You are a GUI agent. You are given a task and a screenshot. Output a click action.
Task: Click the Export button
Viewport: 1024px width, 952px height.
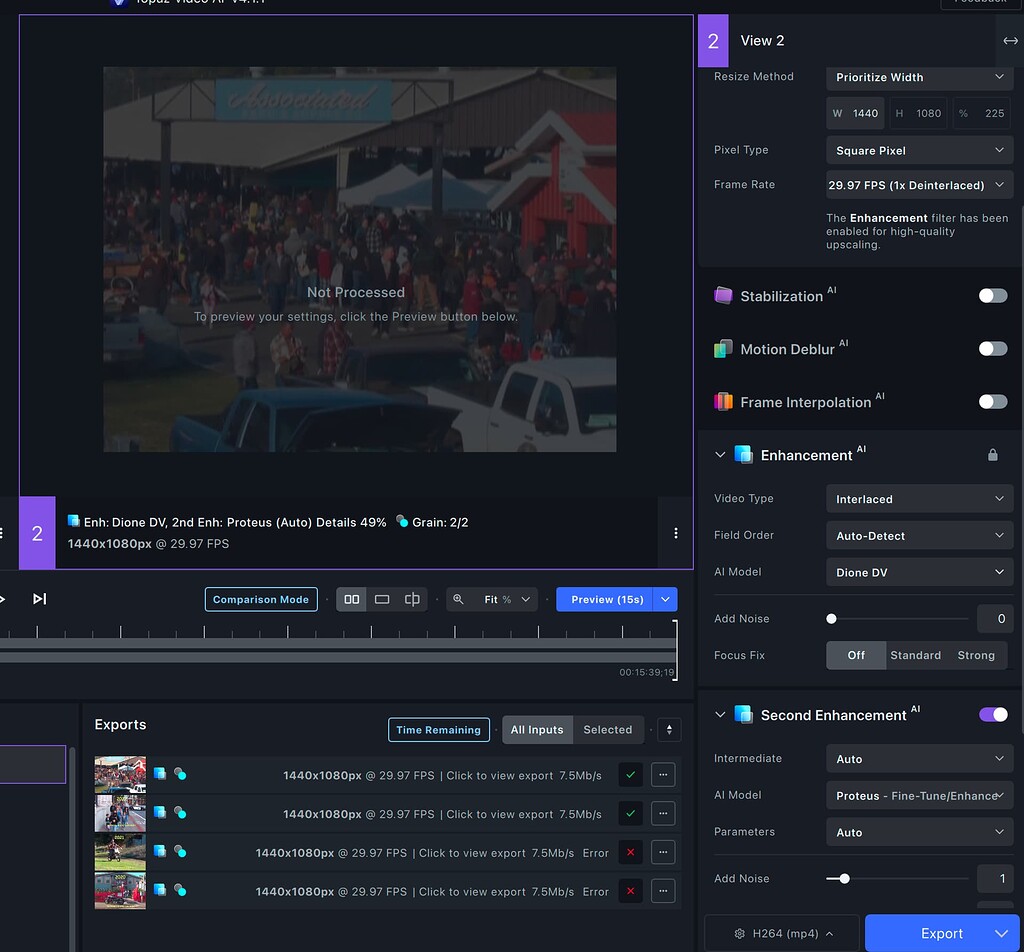934,932
